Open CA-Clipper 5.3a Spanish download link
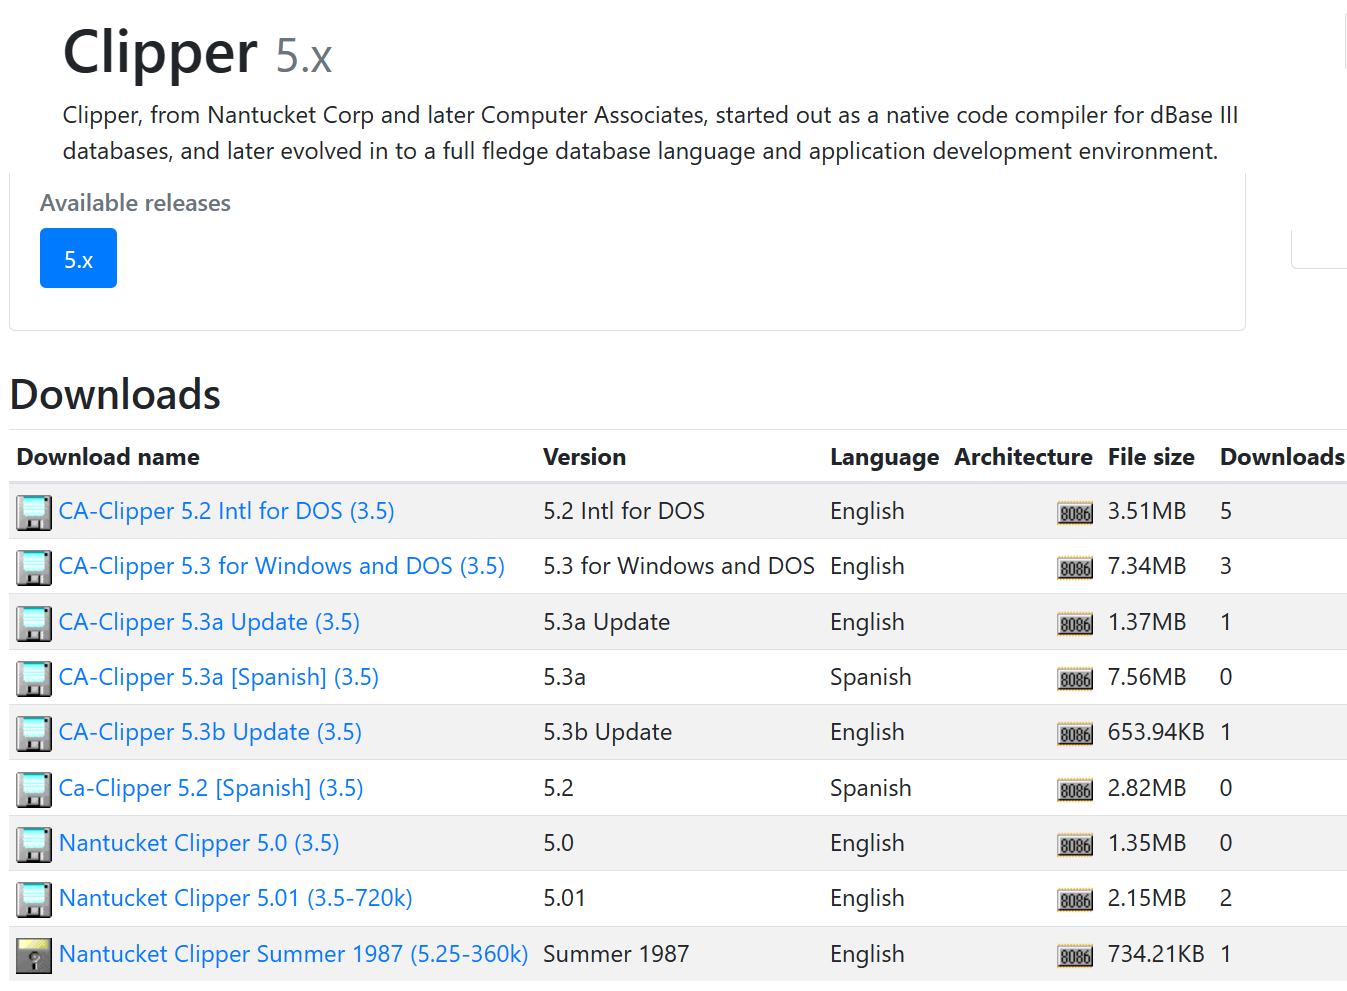Image resolution: width=1347 pixels, height=991 pixels. (x=218, y=677)
